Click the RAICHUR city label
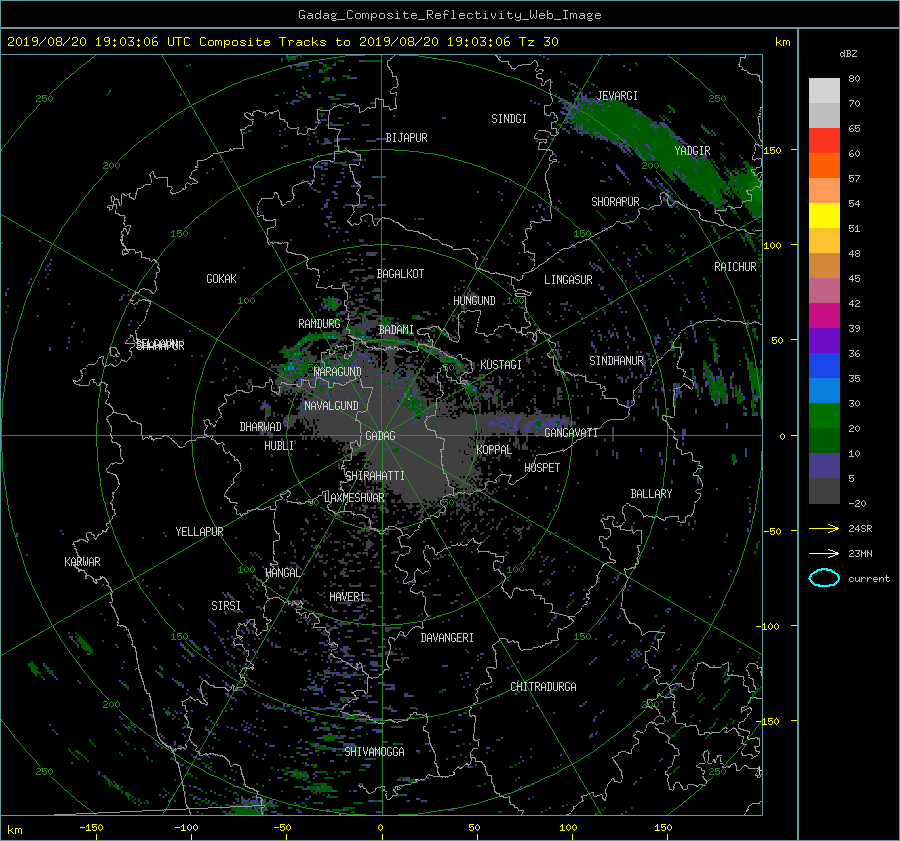The width and height of the screenshot is (900, 841). click(735, 267)
